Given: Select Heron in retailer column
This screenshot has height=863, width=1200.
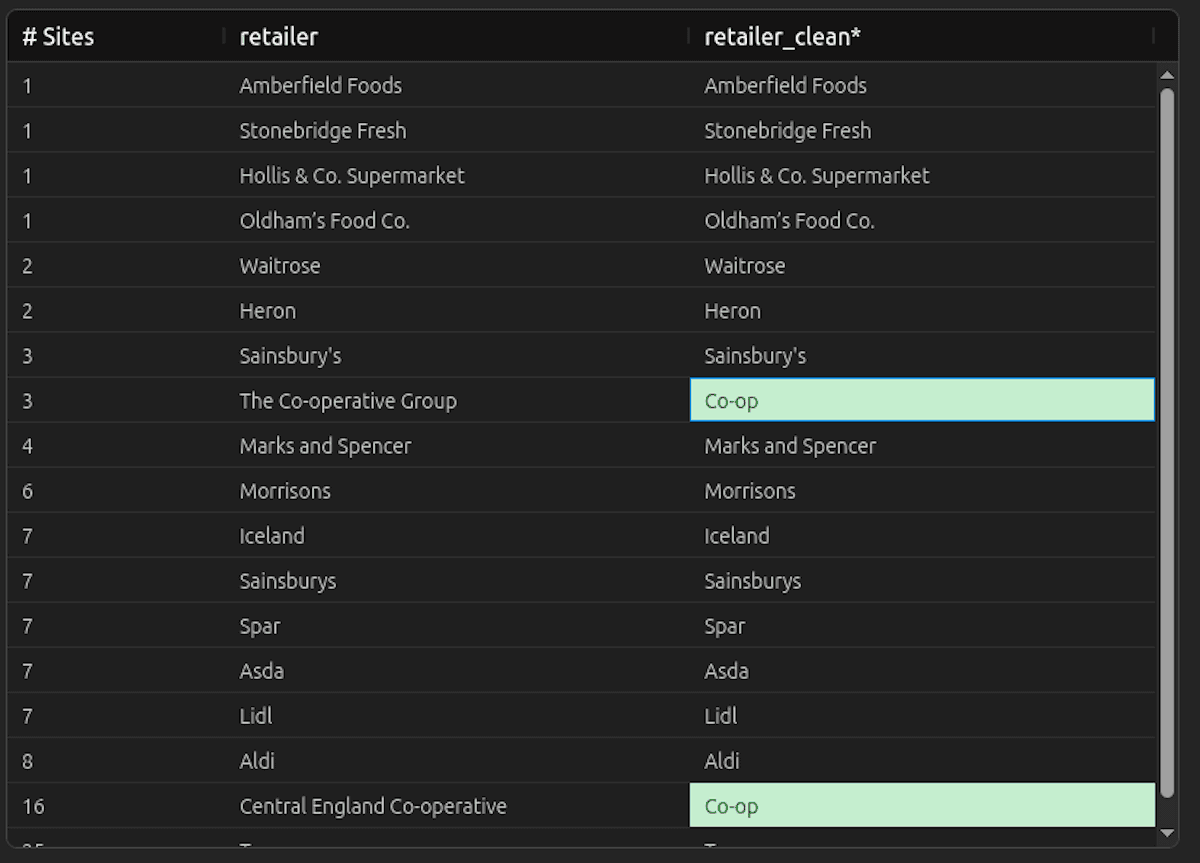Looking at the screenshot, I should [268, 310].
